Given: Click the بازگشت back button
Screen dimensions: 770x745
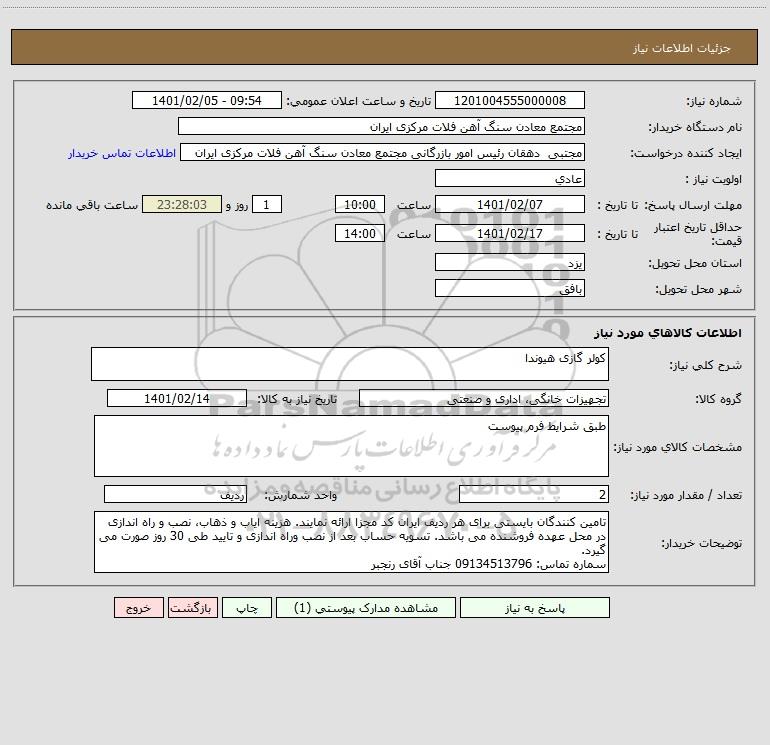Looking at the screenshot, I should pyautogui.click(x=192, y=607).
